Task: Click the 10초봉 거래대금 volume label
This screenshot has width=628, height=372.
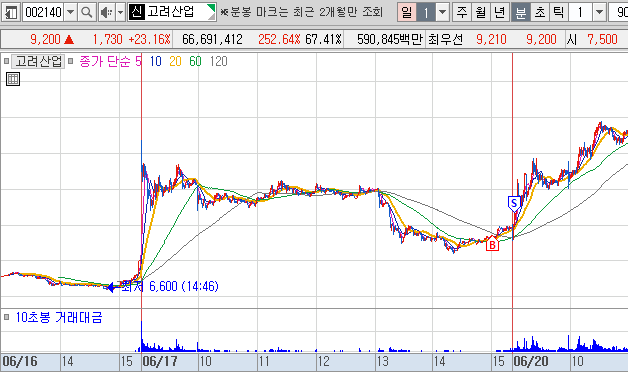Action: [x=59, y=317]
